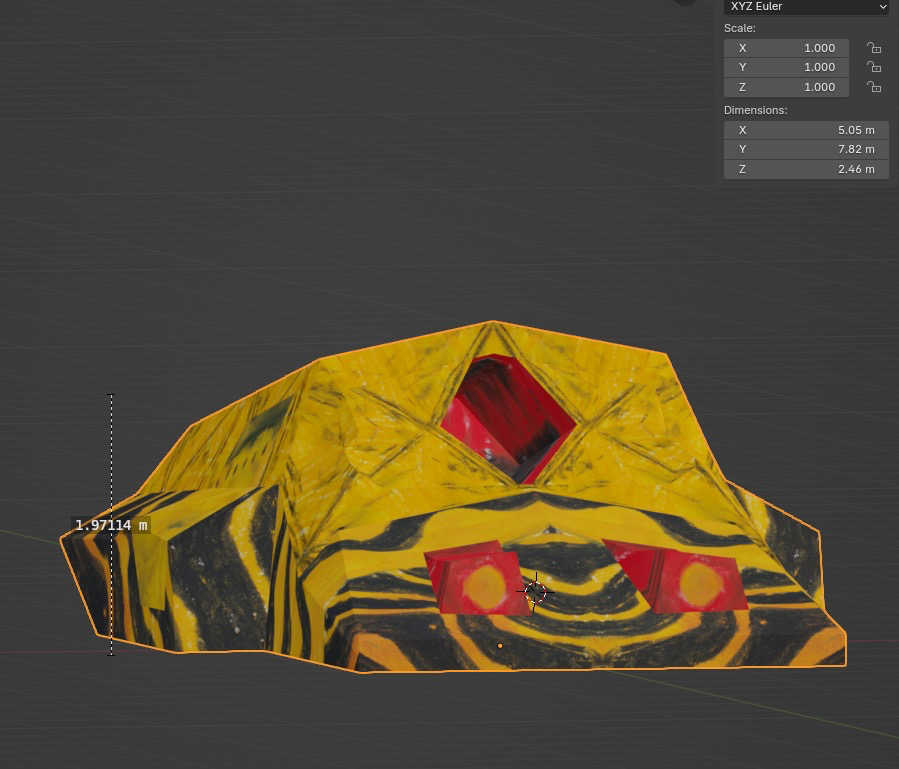The image size is (899, 769).
Task: Click the Dimensions Z field showing 2.46 m
Action: (805, 169)
